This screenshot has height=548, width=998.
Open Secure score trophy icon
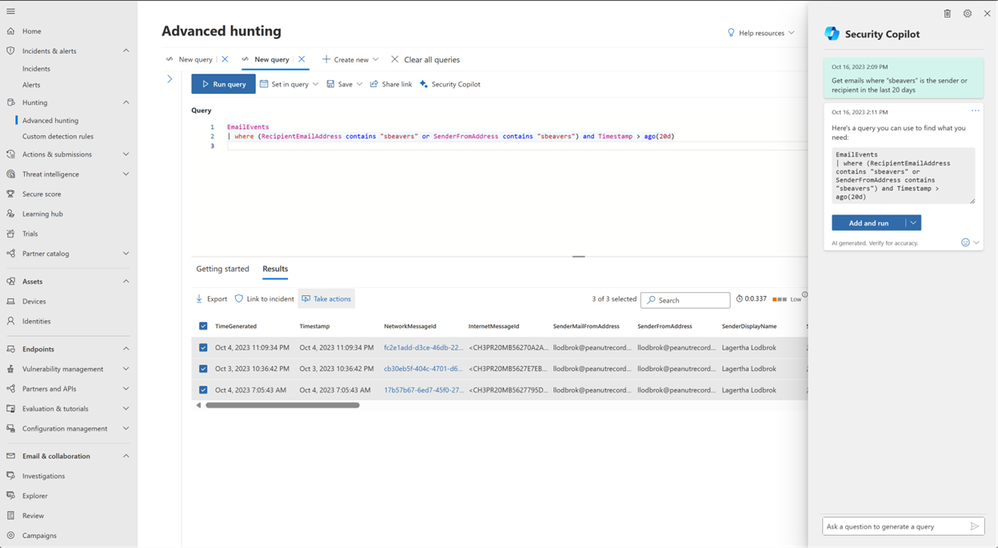(x=10, y=194)
